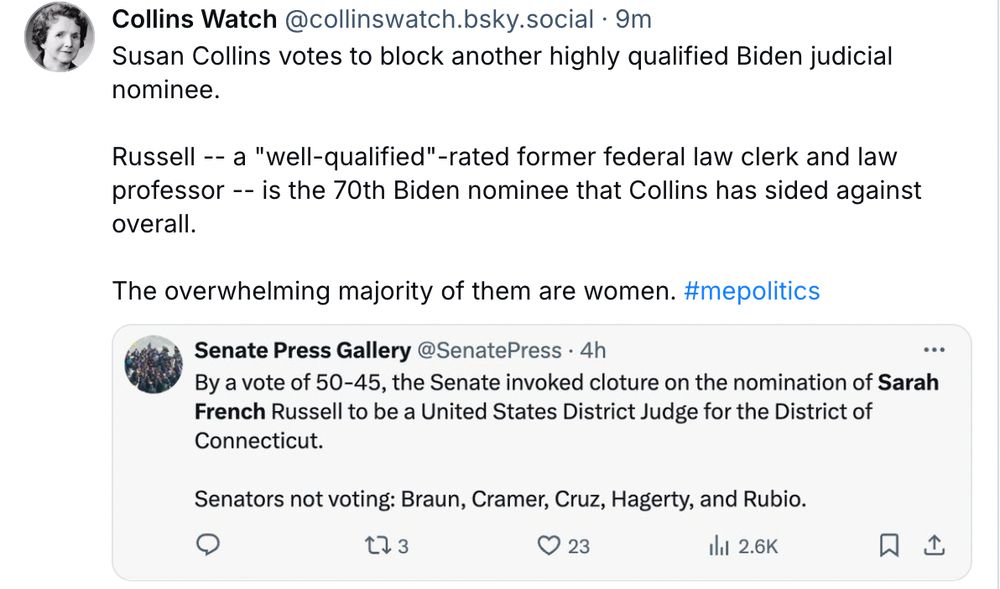Image resolution: width=1000 pixels, height=589 pixels.
Task: Click the 2.6K views count
Action: [x=757, y=546]
